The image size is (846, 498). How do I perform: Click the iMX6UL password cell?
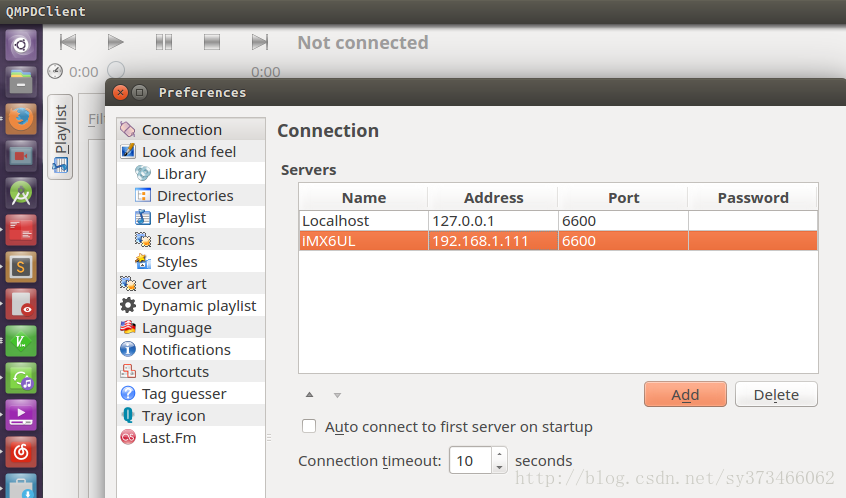(x=753, y=241)
